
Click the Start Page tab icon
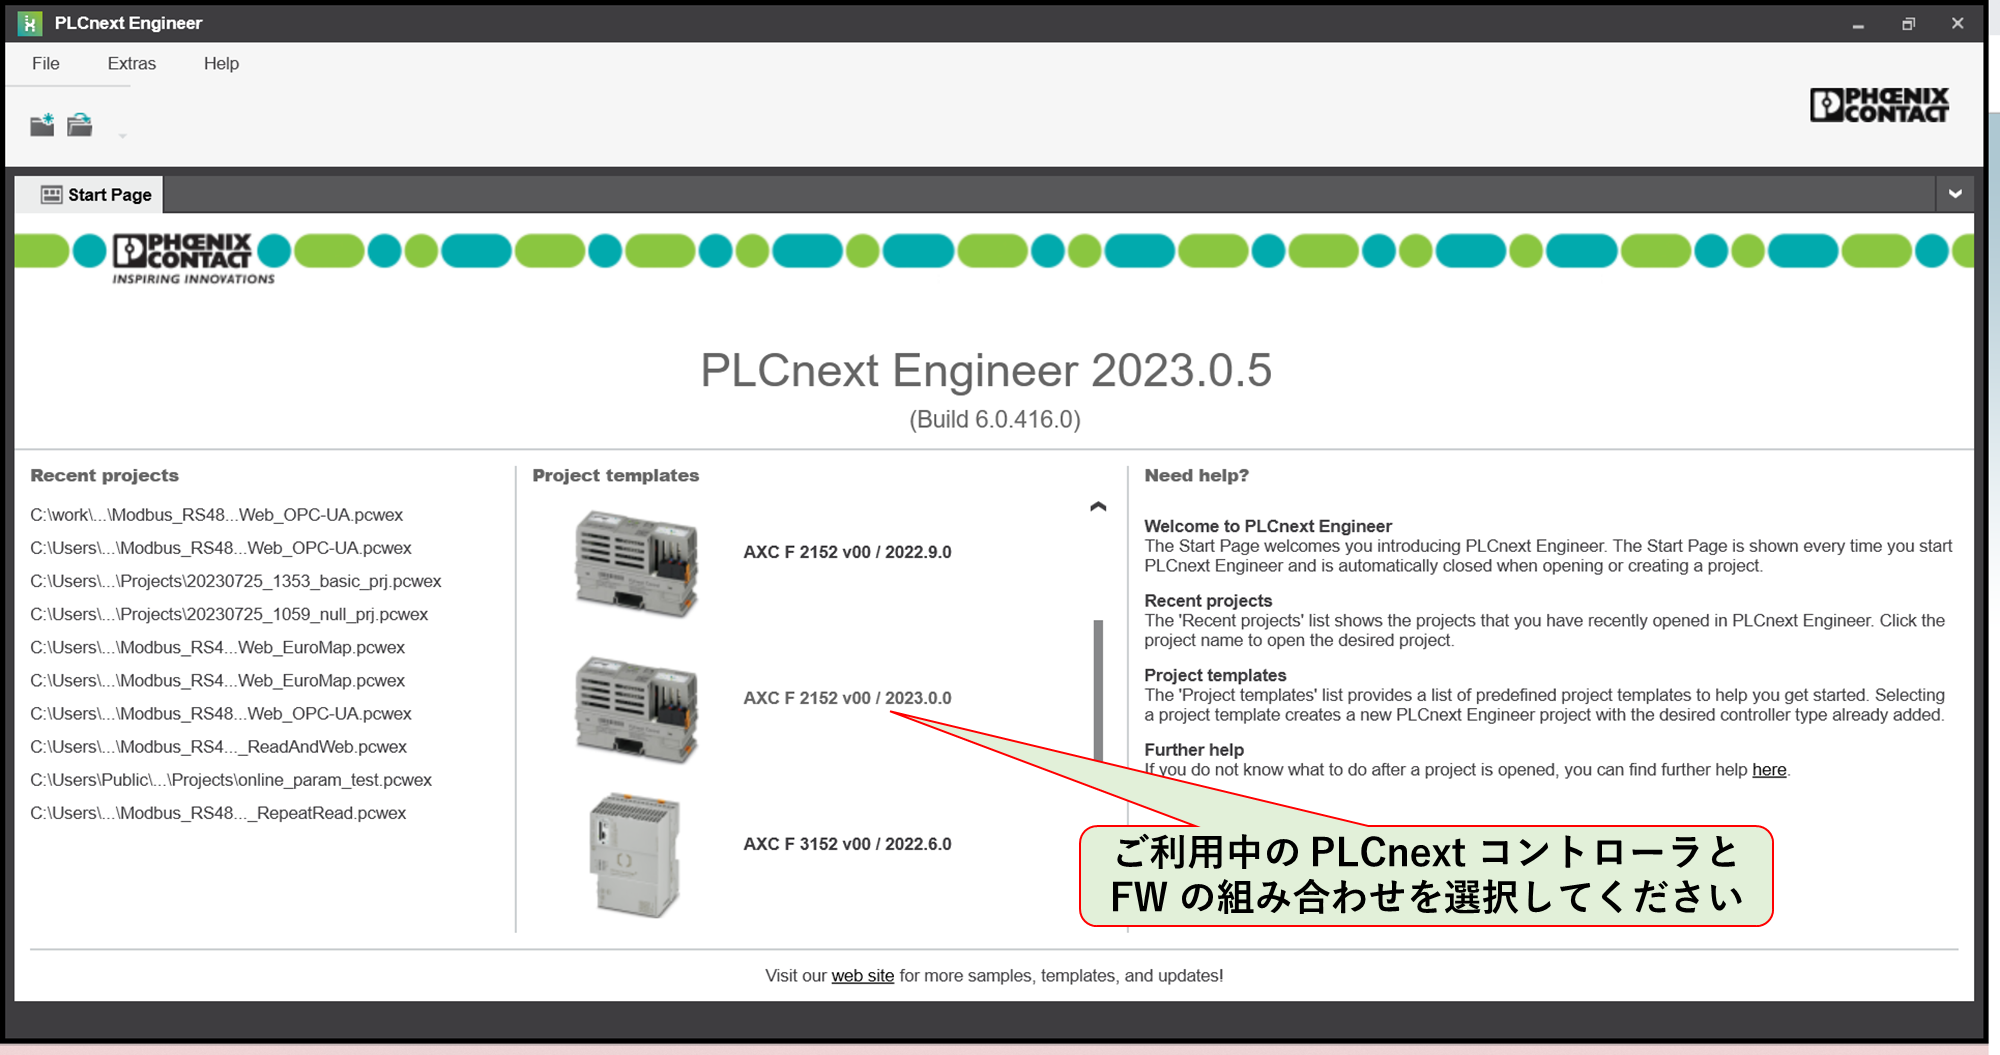point(49,194)
